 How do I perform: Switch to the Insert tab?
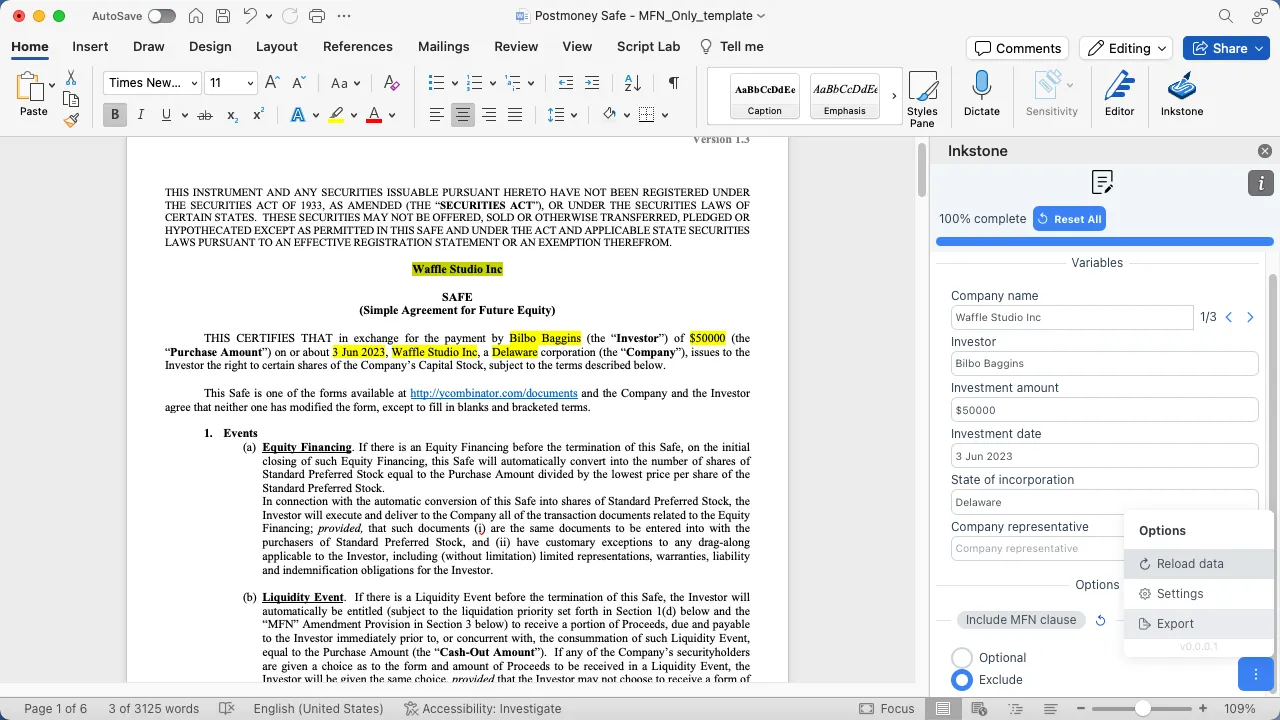(x=90, y=46)
